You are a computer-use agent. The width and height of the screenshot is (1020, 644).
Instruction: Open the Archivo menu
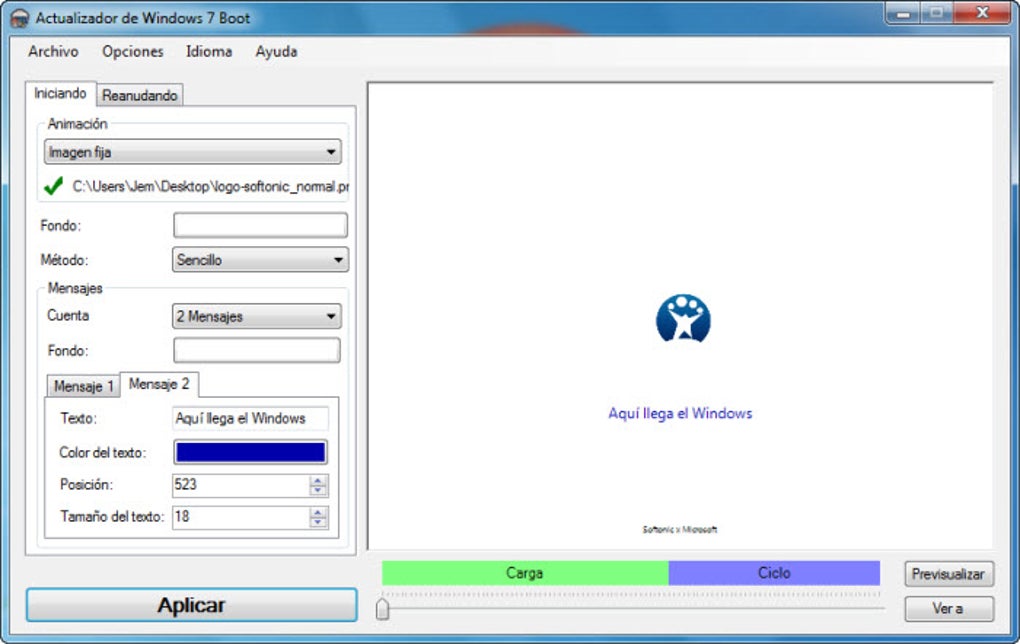(x=53, y=51)
